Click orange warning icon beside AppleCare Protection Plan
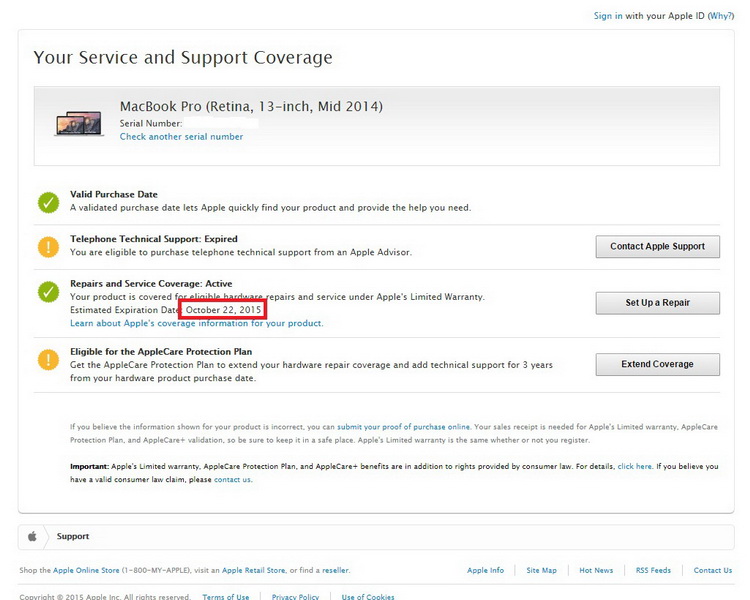Screen dimensions: 750x600 48,358
